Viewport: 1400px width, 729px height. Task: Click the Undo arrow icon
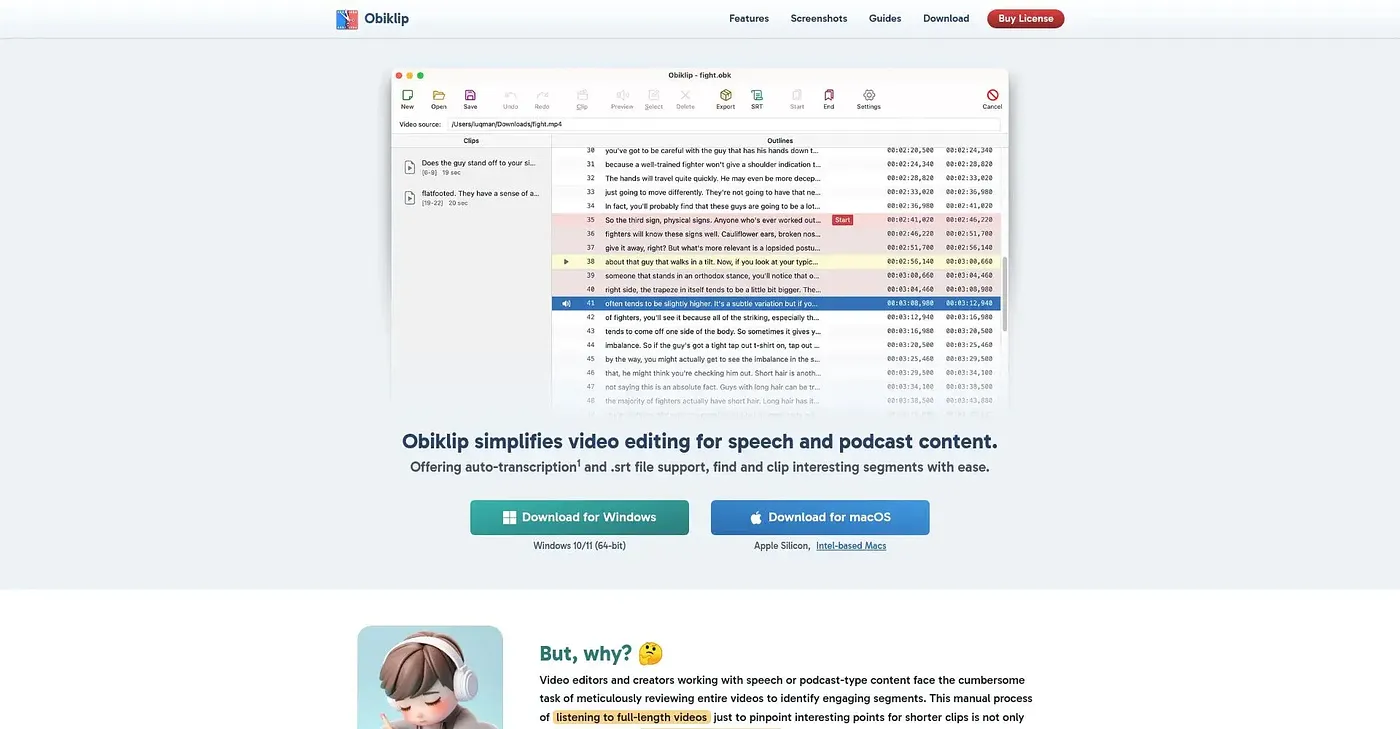(x=510, y=95)
